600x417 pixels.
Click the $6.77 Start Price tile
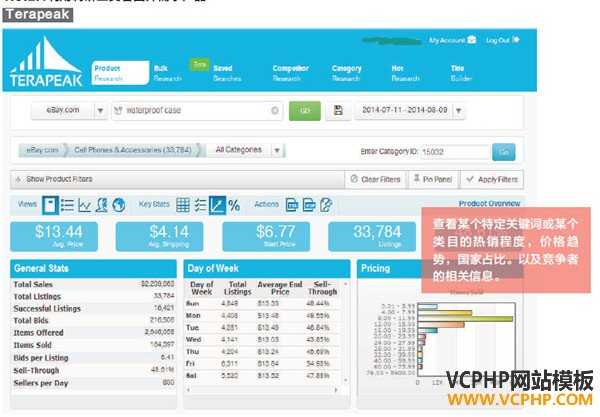[266, 236]
